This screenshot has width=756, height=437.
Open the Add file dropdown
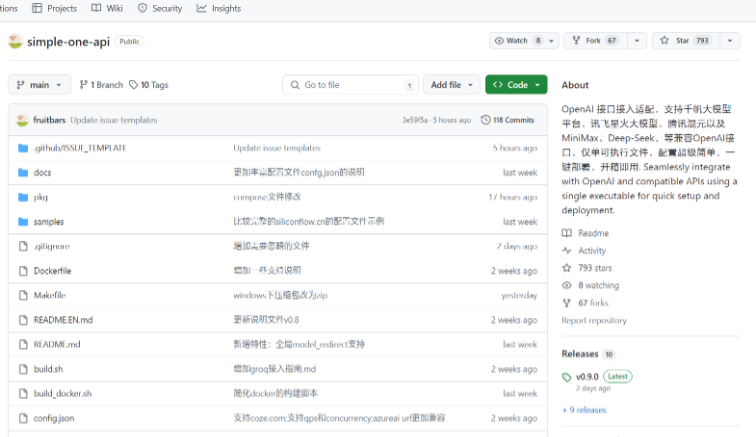452,85
